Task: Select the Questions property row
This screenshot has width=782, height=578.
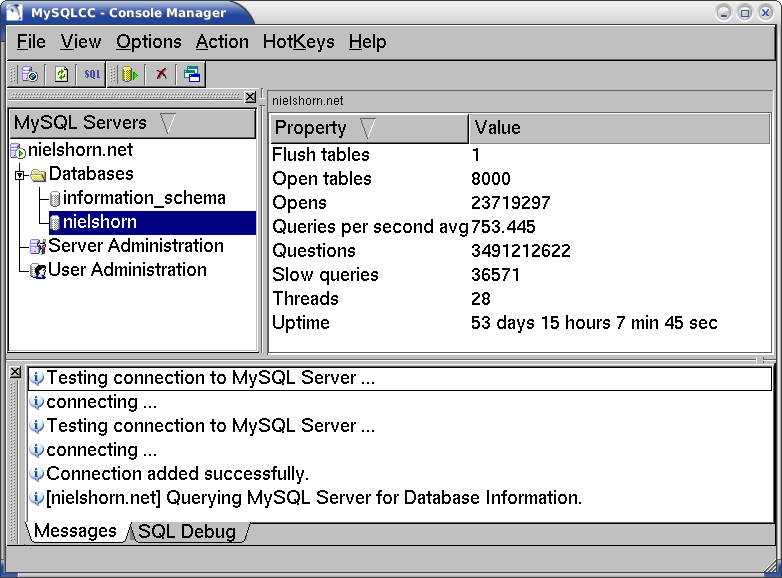Action: pyautogui.click(x=520, y=250)
